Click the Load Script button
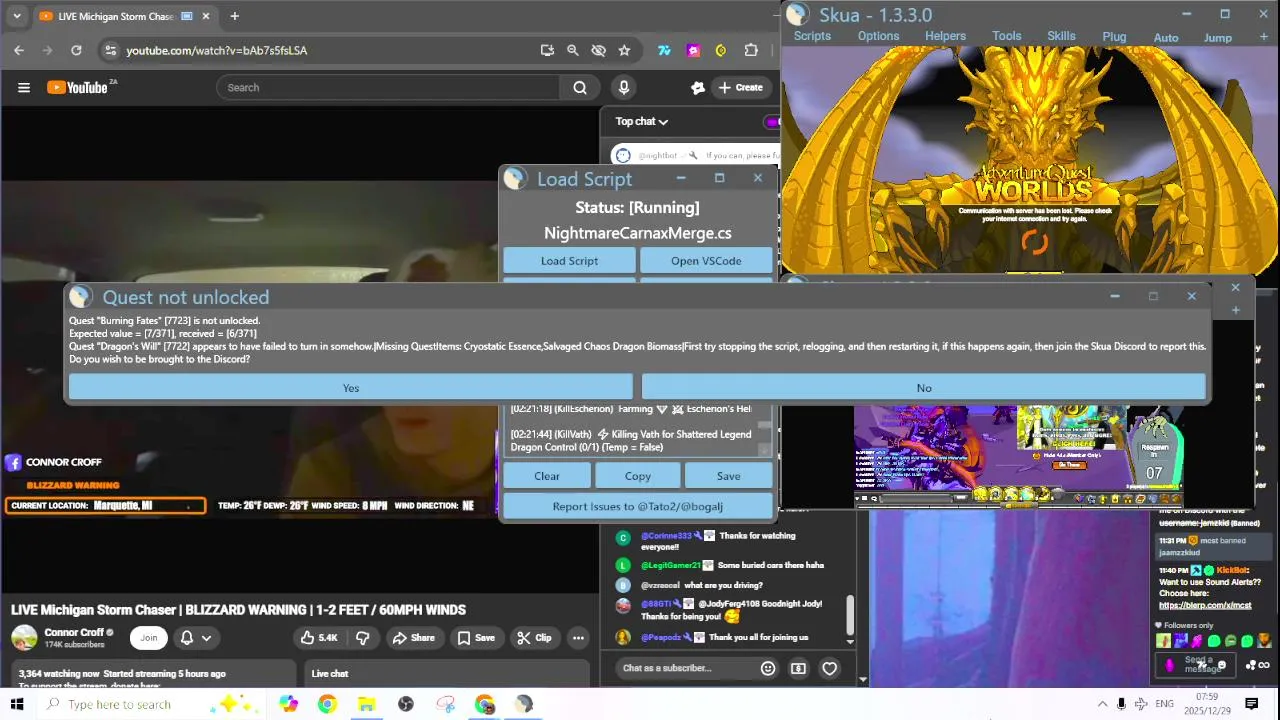This screenshot has height=720, width=1280. point(569,261)
